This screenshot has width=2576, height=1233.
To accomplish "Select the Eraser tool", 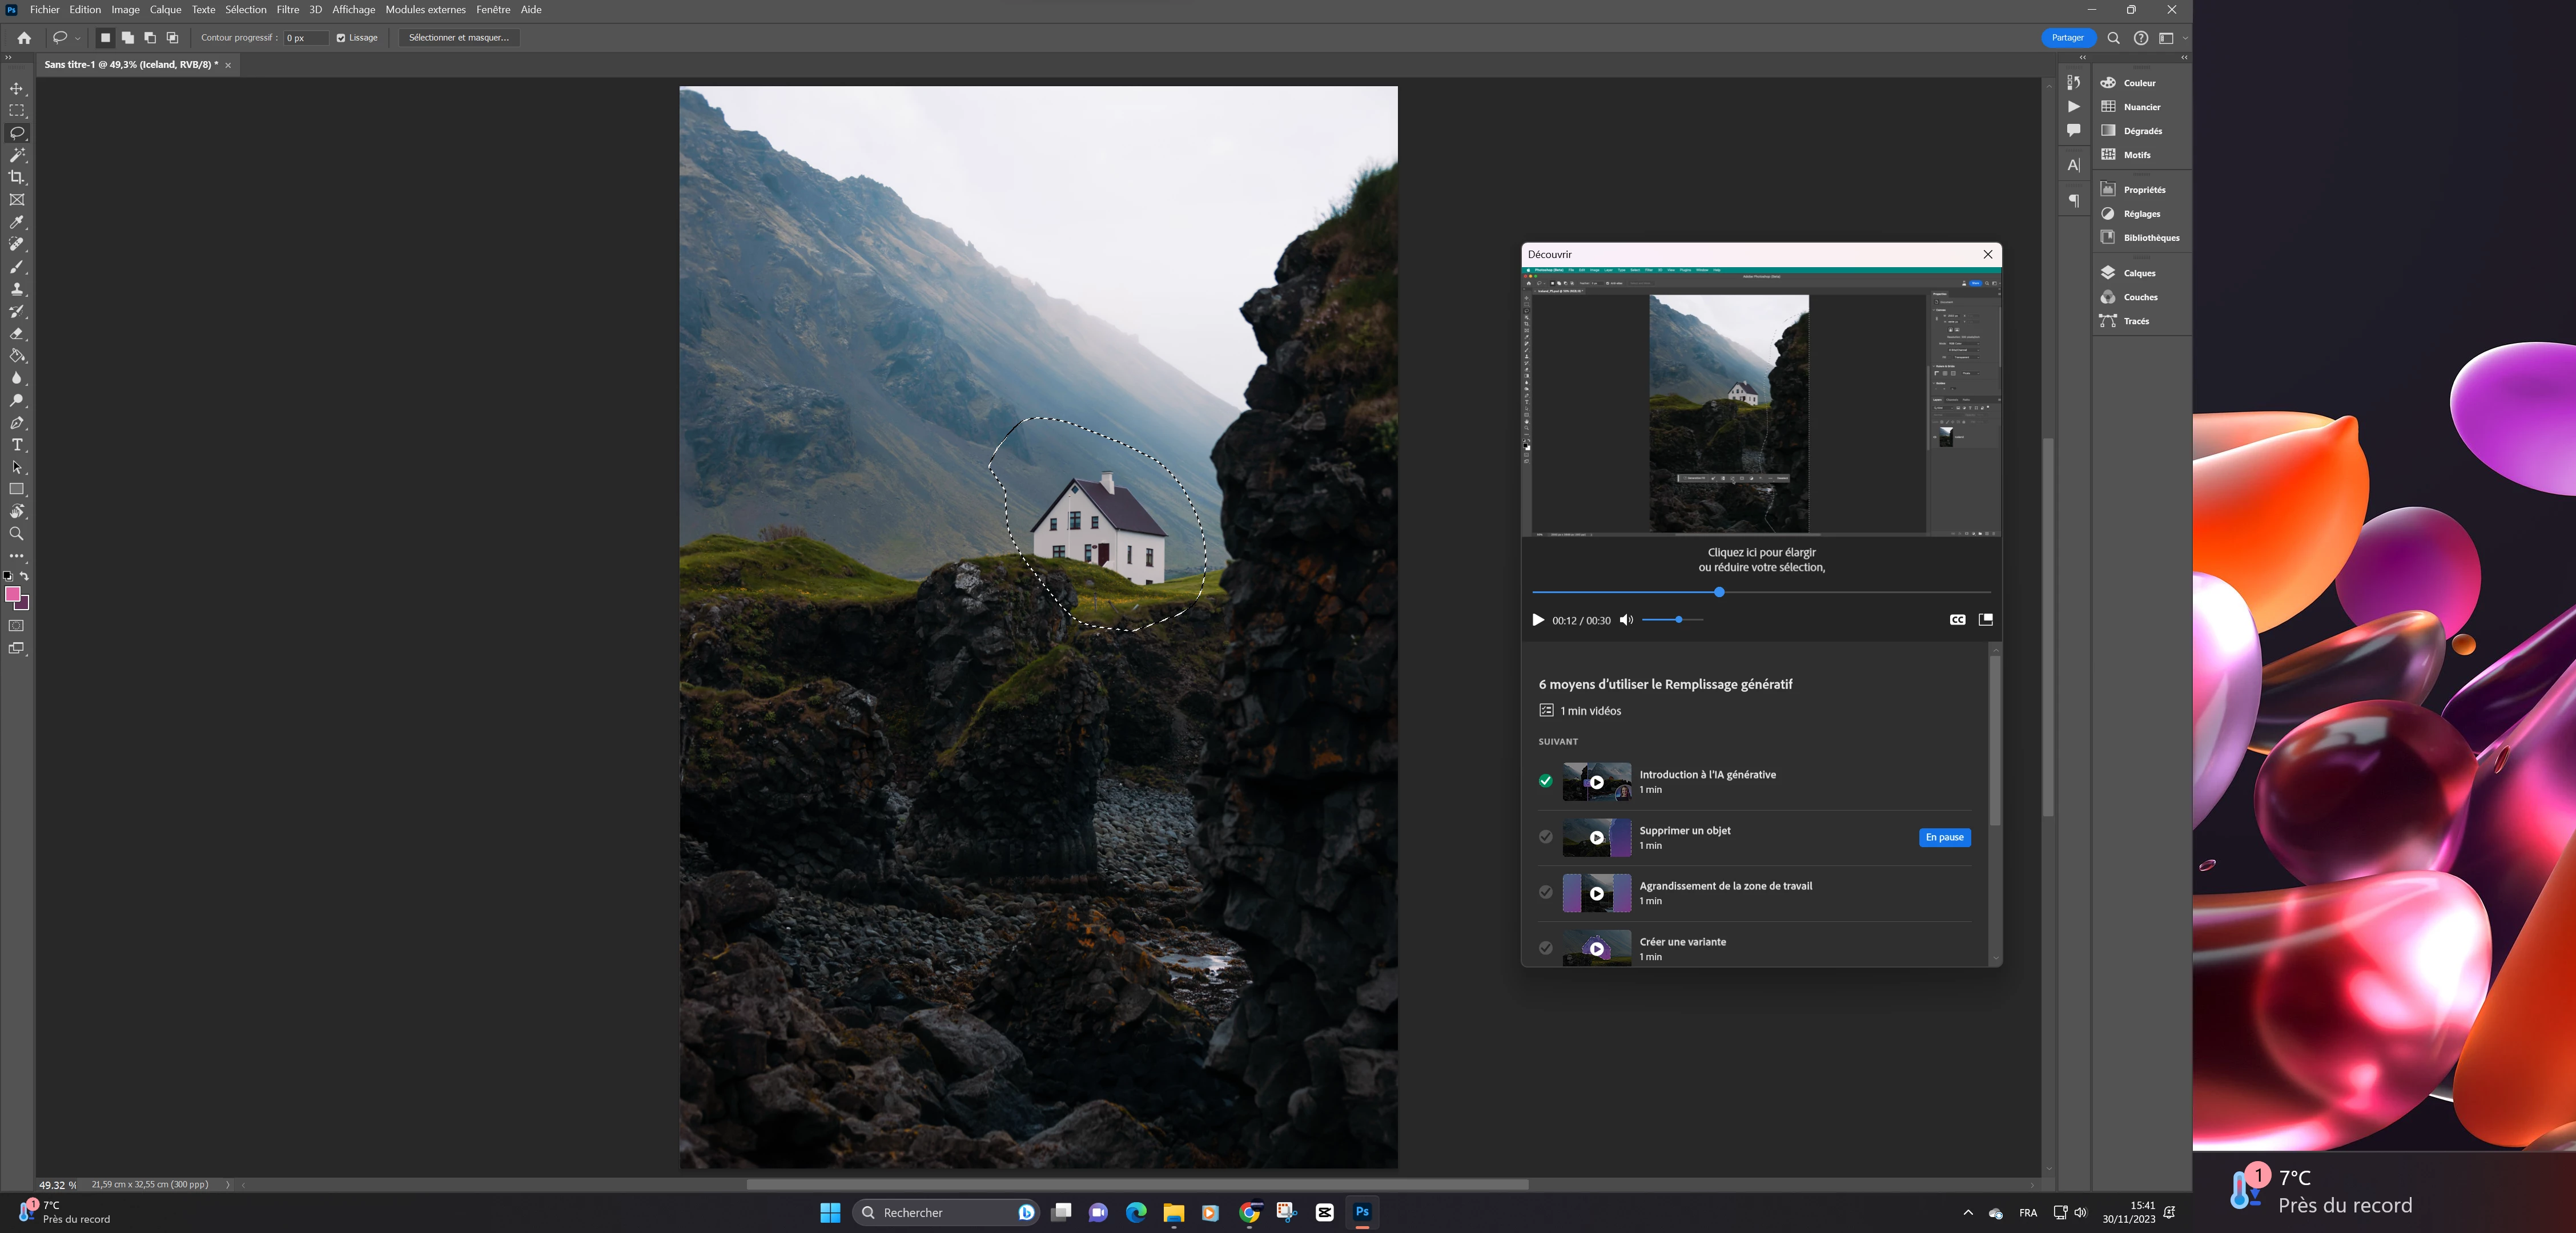I will (17, 334).
